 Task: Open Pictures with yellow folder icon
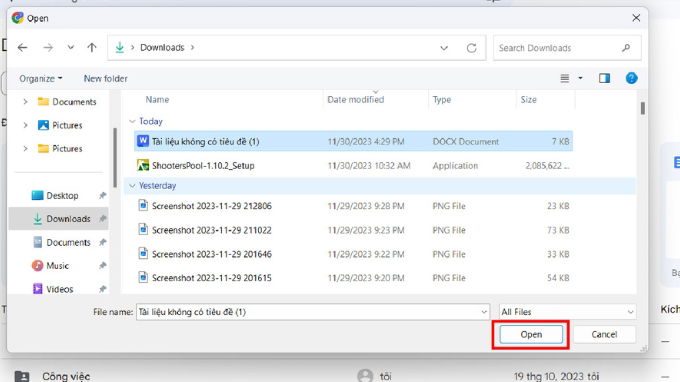coord(60,149)
